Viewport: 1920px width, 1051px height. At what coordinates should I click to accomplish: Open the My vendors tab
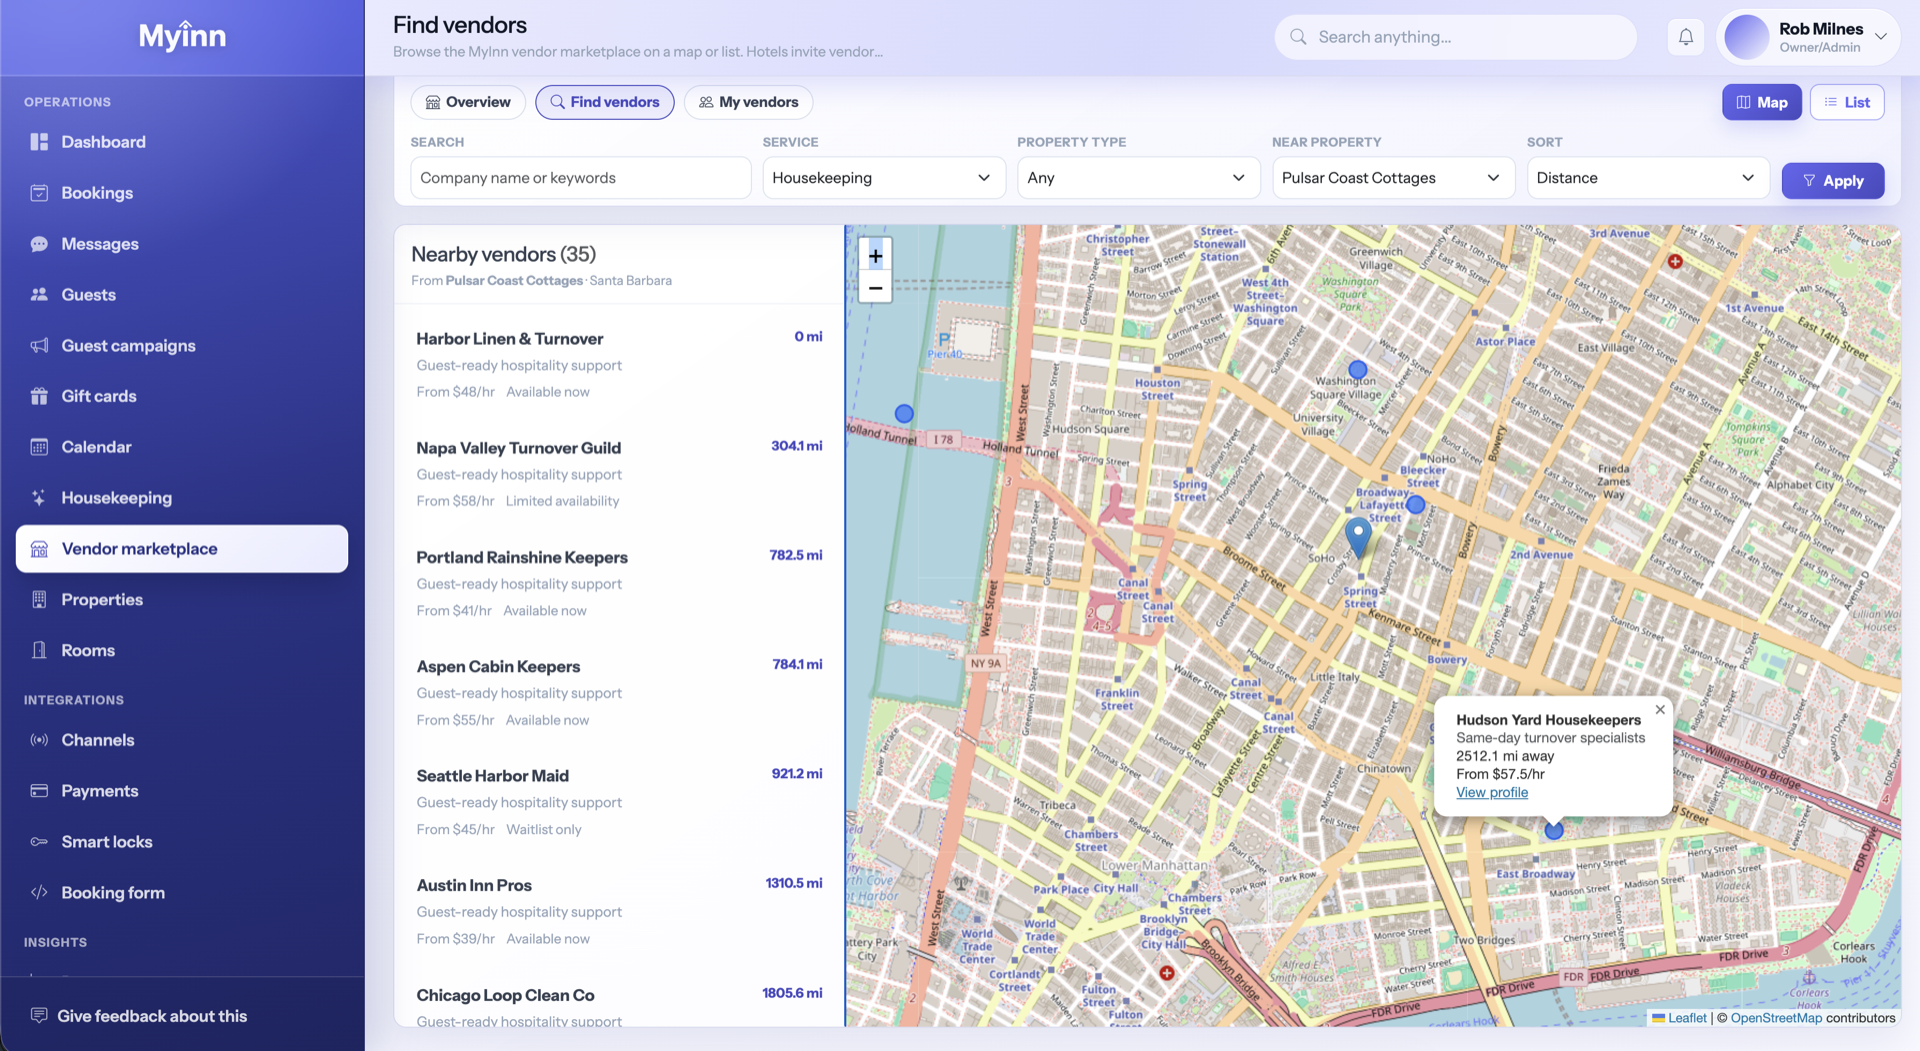point(748,102)
